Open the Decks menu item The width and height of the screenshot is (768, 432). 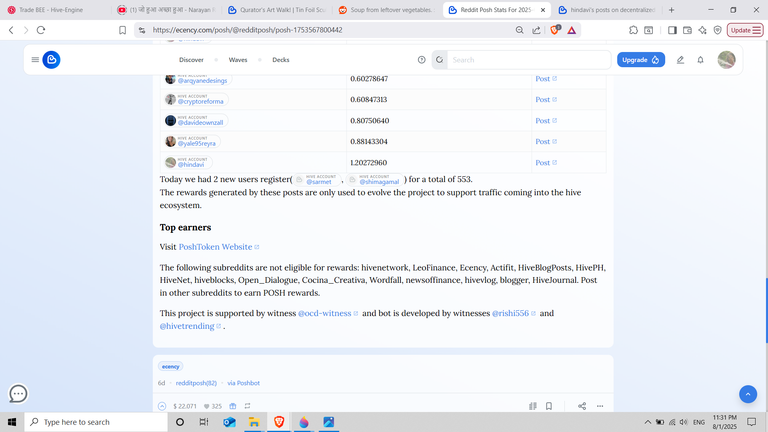281,60
